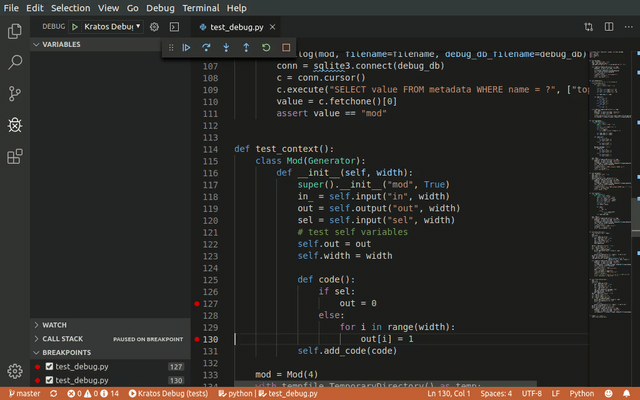
Task: Click the Continue button in debug toolbar
Action: pos(186,47)
